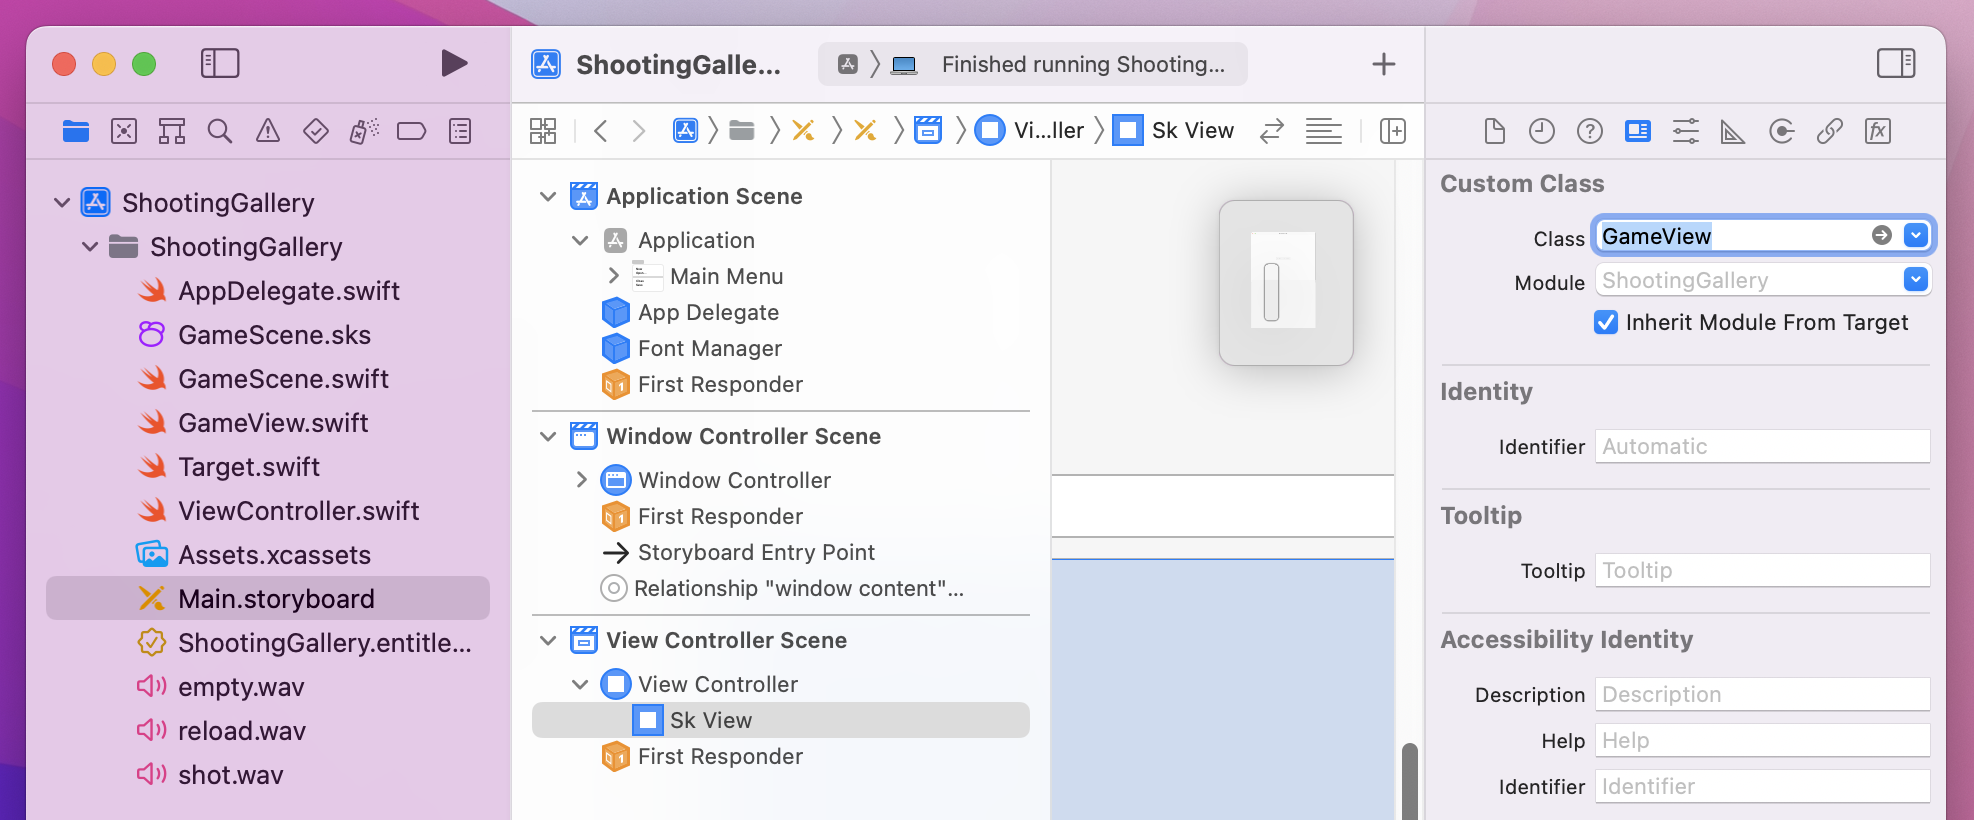Viewport: 1974px width, 820px height.
Task: Open ViewController.swift file
Action: [x=279, y=511]
